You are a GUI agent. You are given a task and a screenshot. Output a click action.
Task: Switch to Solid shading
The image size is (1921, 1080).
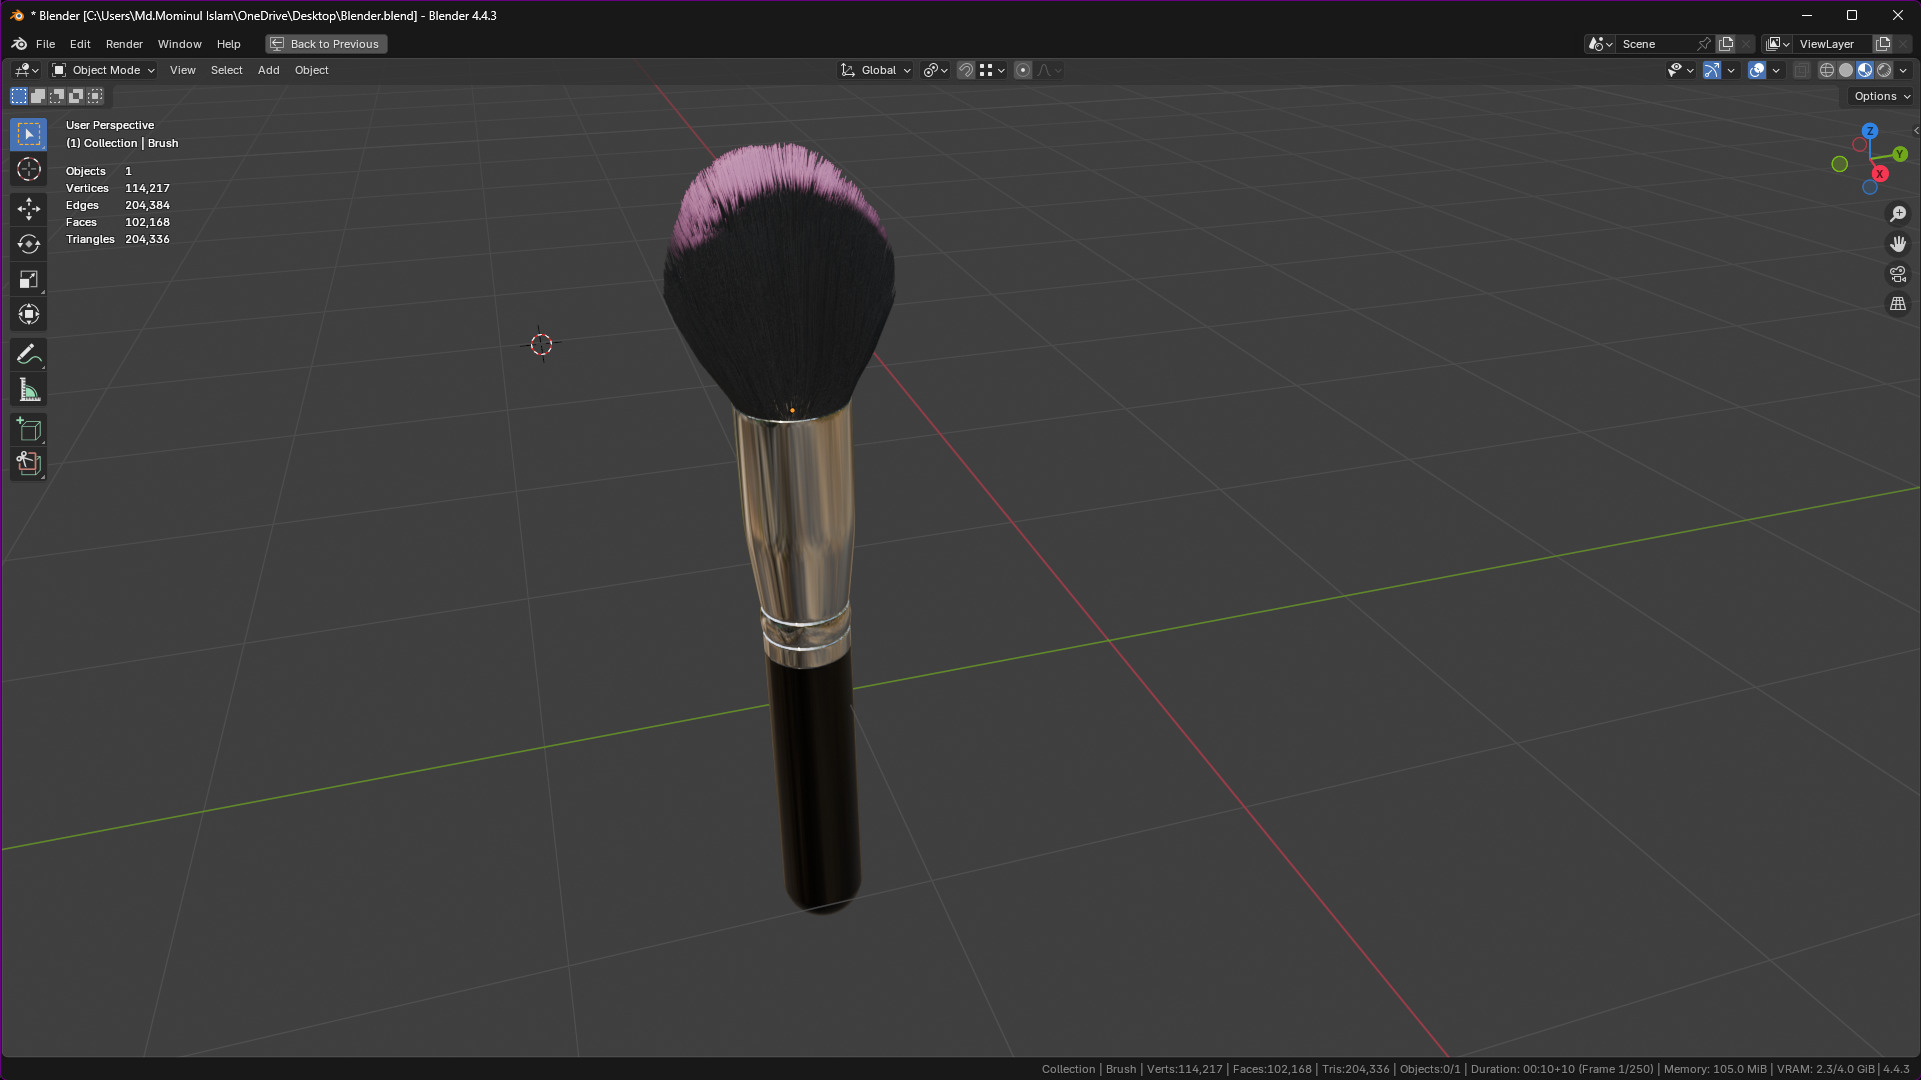[x=1846, y=70]
